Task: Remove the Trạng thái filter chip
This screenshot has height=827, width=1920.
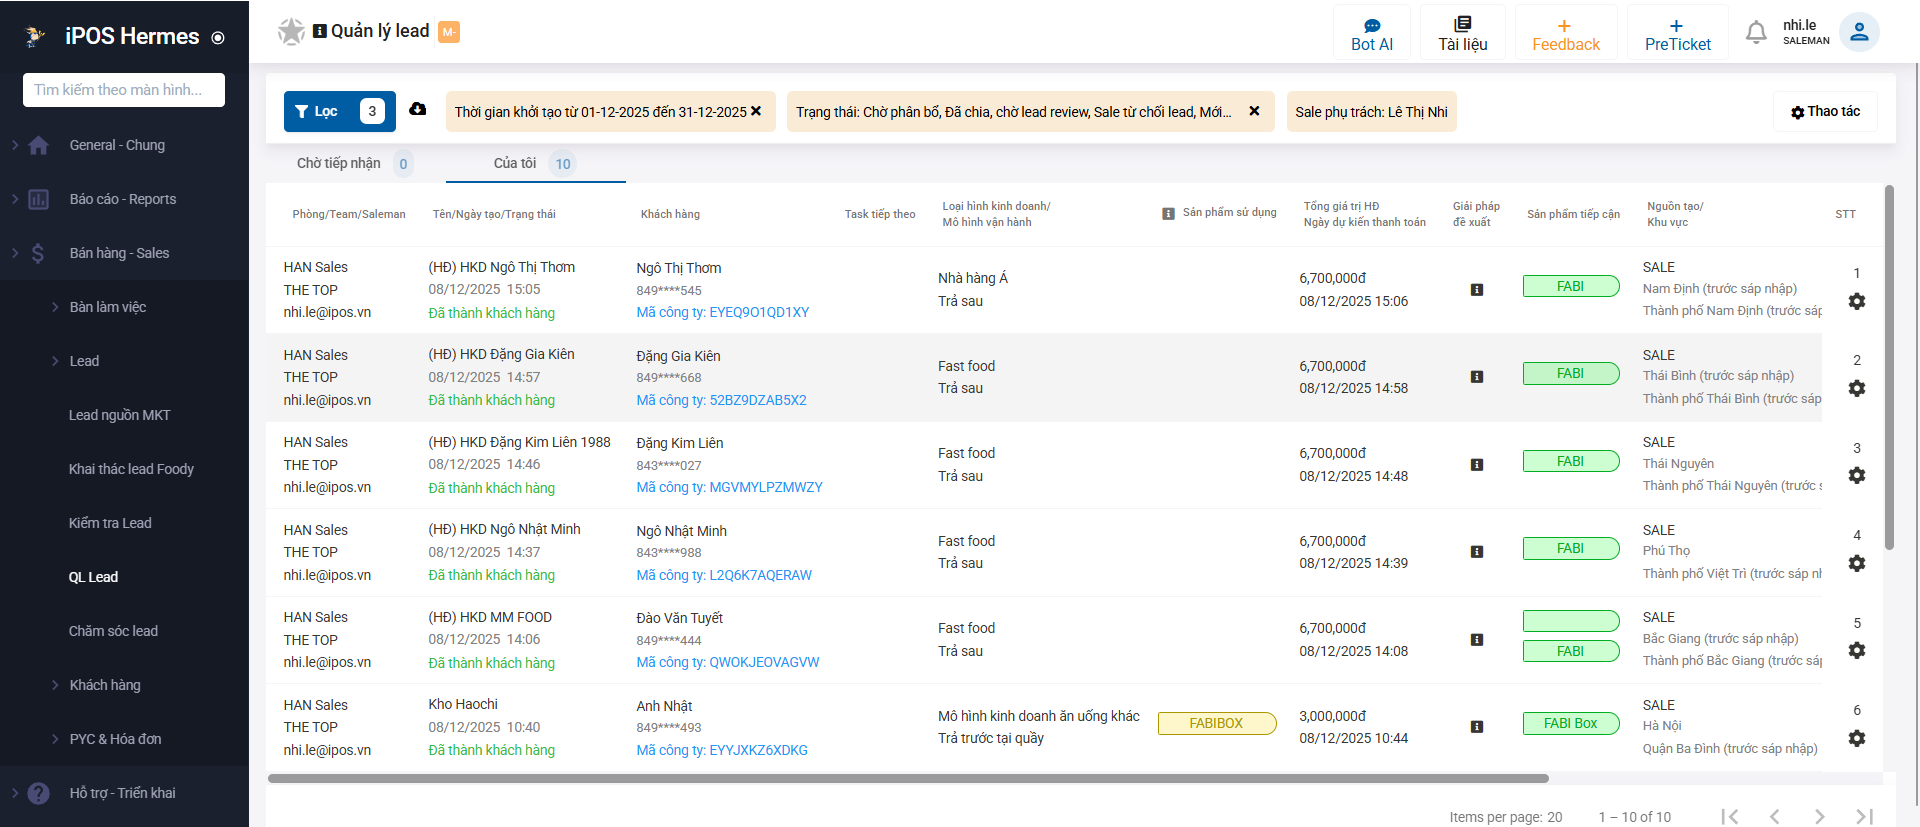Action: [x=1254, y=111]
